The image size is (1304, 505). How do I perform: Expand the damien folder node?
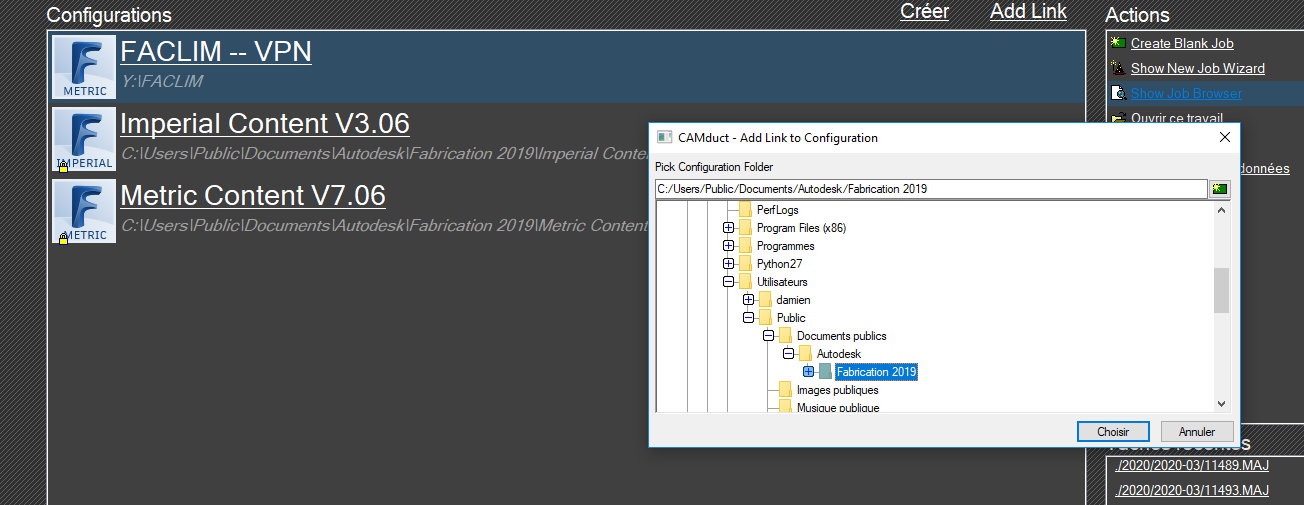pos(749,300)
